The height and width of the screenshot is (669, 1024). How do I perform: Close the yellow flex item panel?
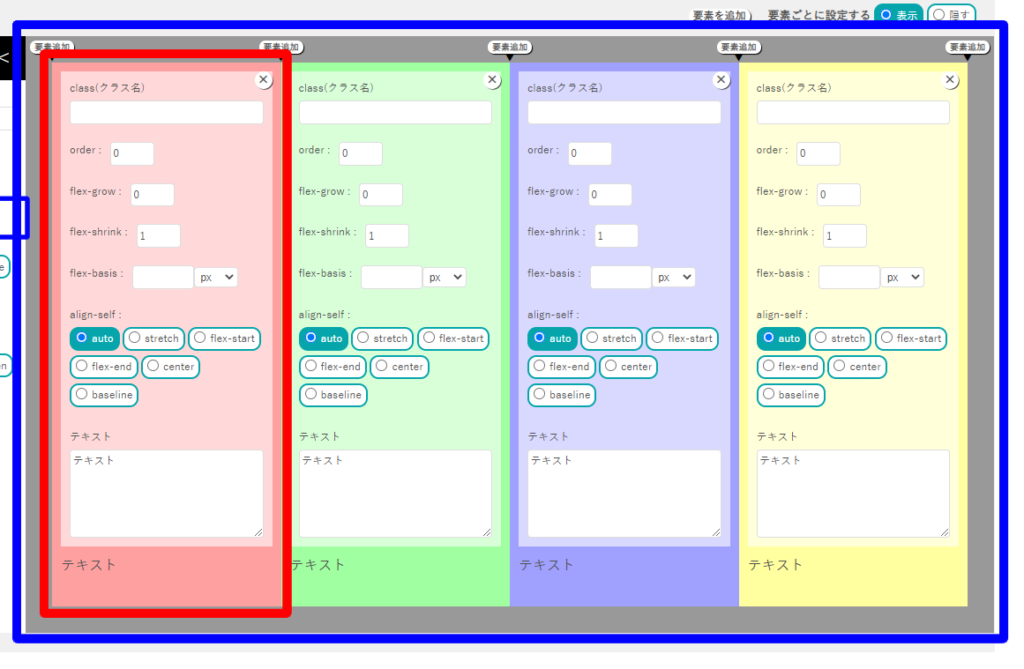point(949,79)
